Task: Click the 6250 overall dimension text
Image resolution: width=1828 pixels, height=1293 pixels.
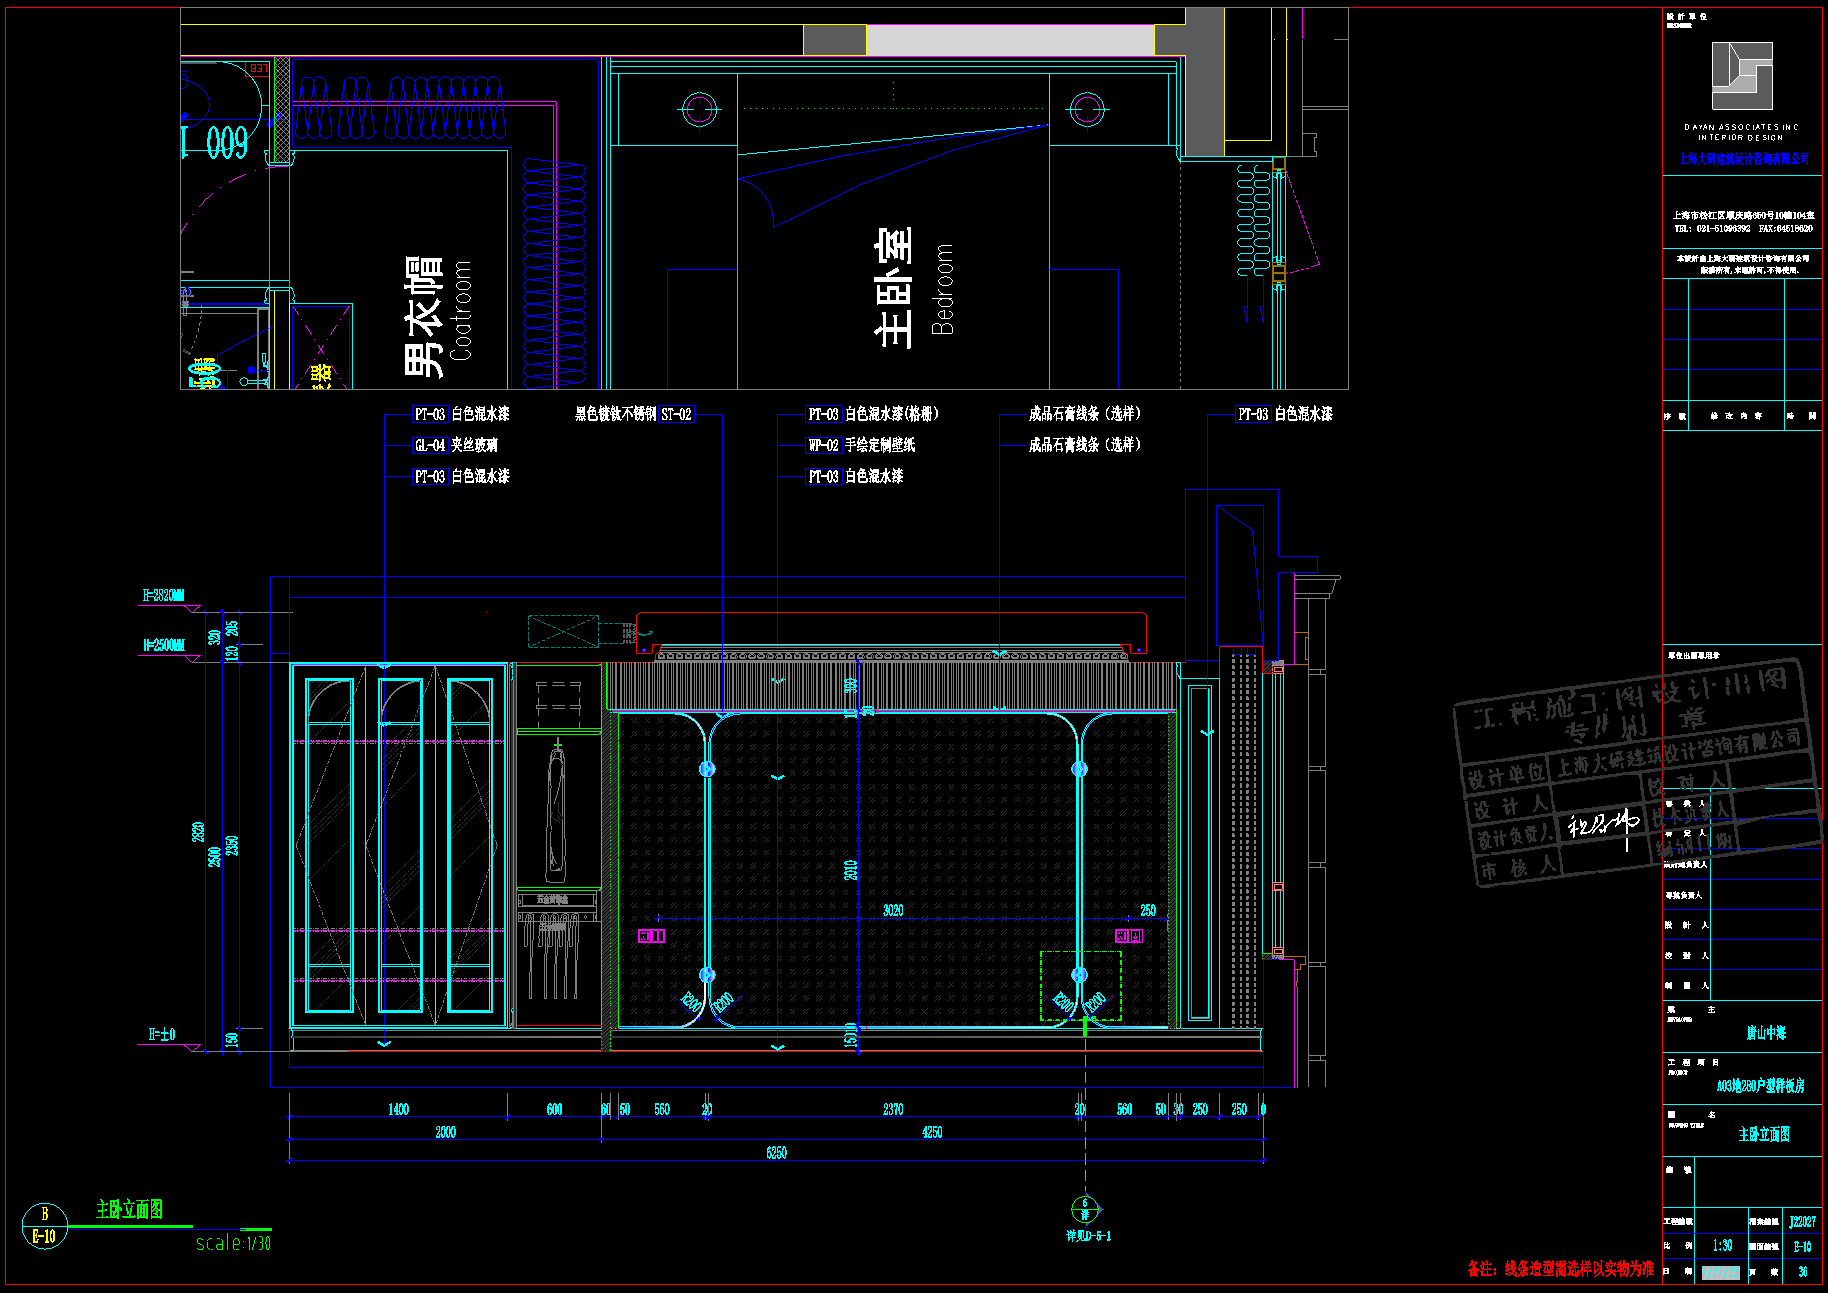Action: pyautogui.click(x=776, y=1153)
